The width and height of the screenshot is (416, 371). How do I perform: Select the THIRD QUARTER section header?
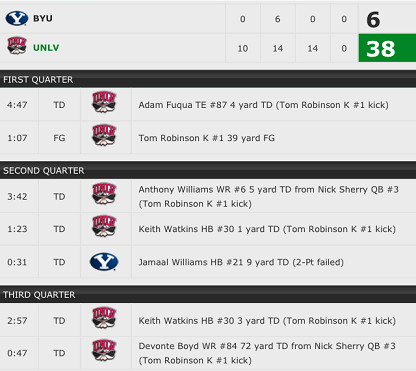[x=208, y=295]
